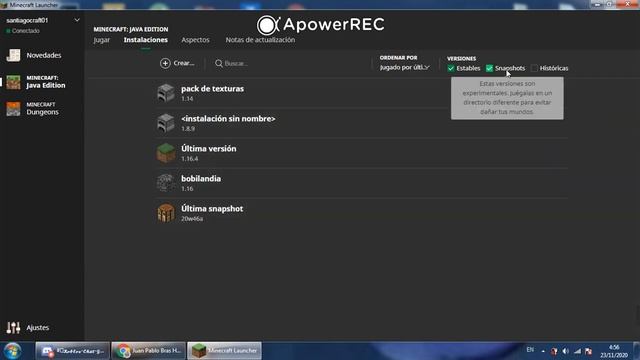This screenshot has width=640, height=360.
Task: Select the crafting table icon of Última snapshot
Action: pos(166,213)
